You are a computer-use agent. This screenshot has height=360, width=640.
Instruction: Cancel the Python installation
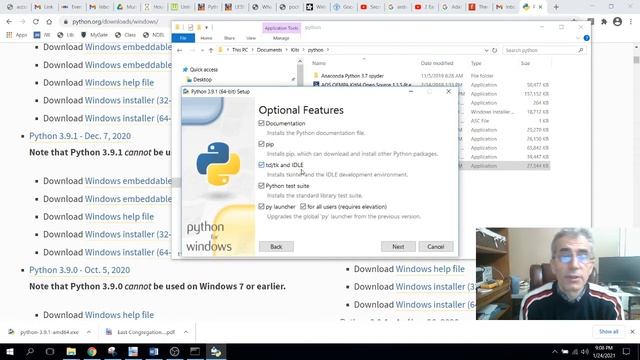click(436, 247)
